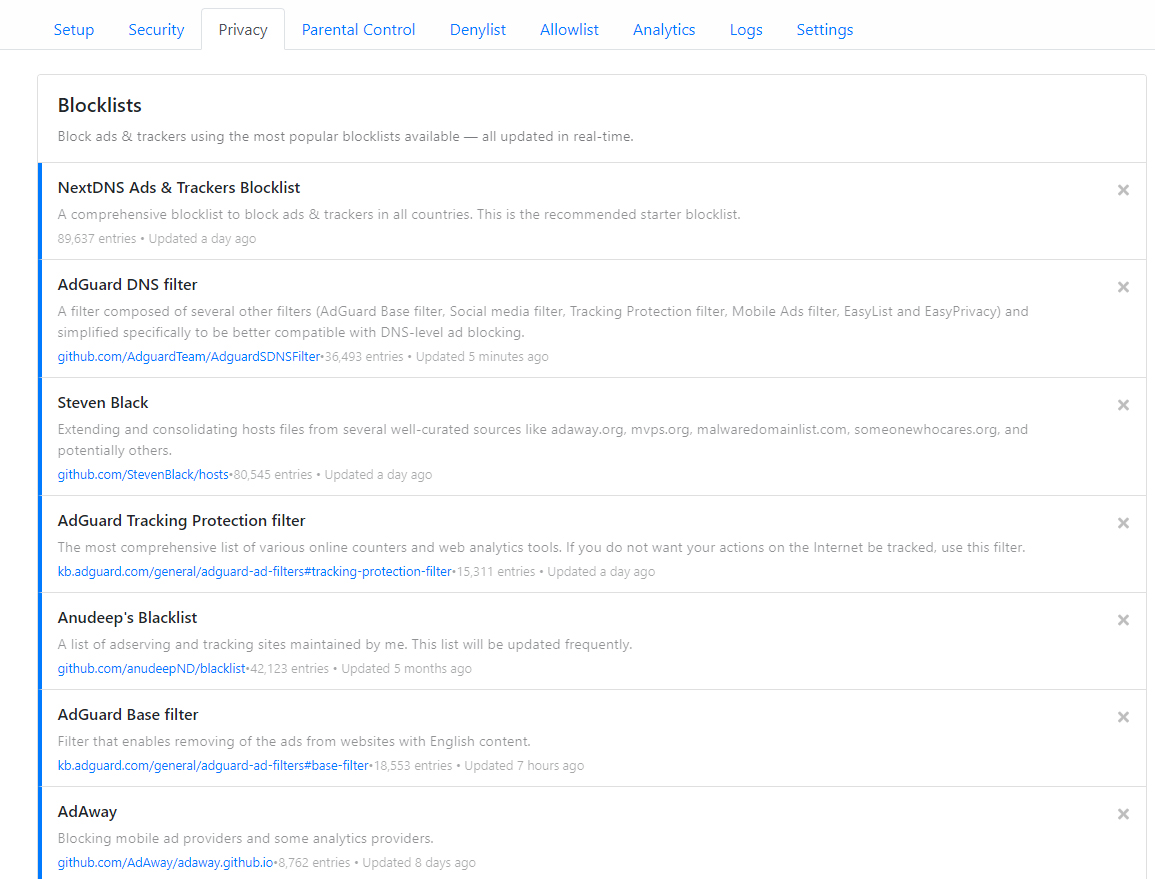Viewport: 1155px width, 879px height.
Task: Switch to the Security tab
Action: tap(156, 30)
